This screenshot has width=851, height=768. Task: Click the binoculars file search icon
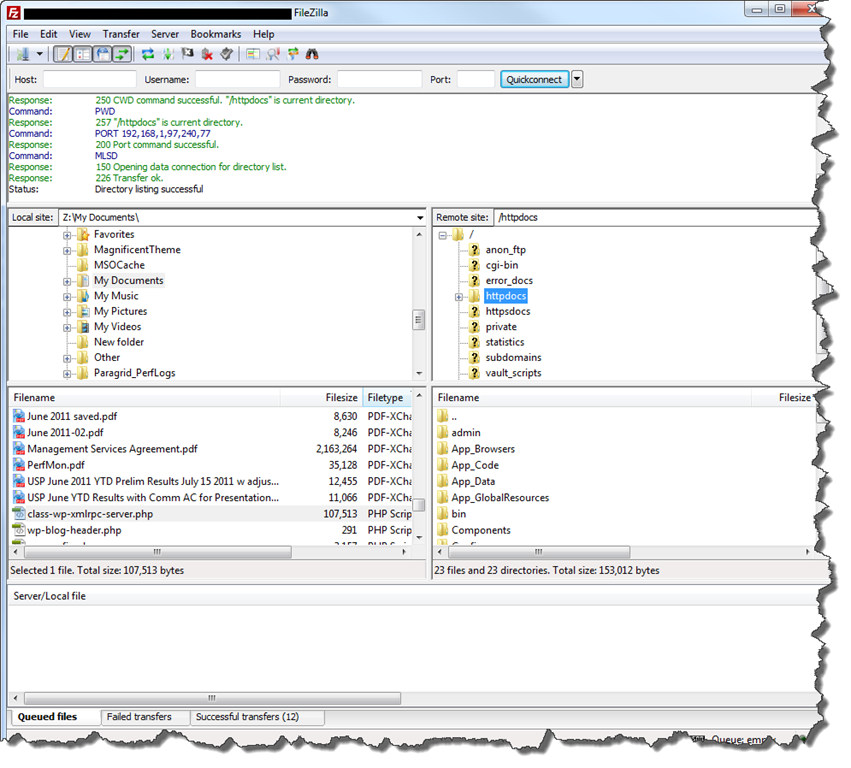coord(312,54)
